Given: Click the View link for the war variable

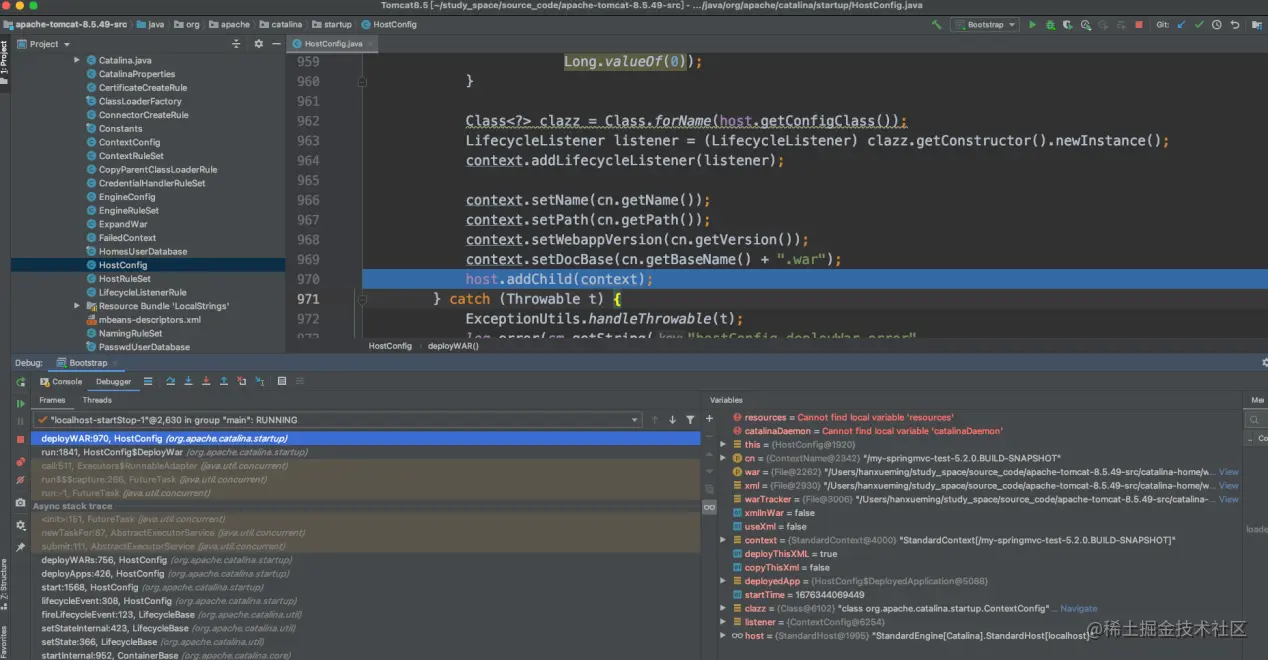Looking at the screenshot, I should click(1228, 472).
